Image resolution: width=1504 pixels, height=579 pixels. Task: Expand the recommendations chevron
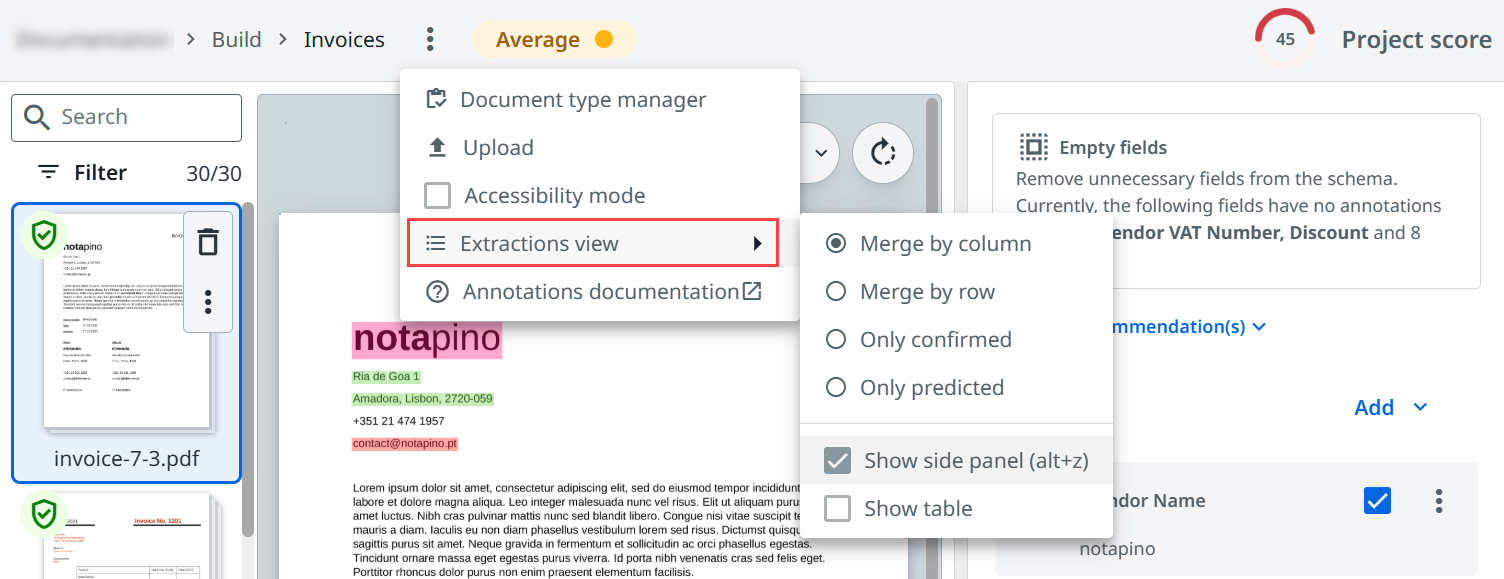point(1259,327)
